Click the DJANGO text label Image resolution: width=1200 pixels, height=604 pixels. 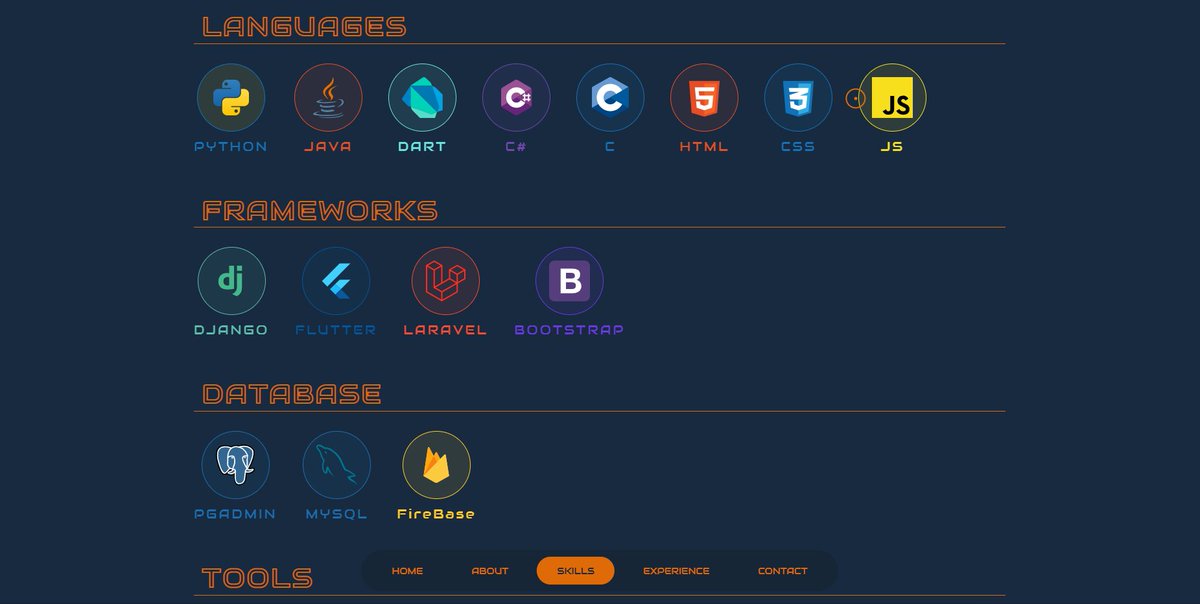pyautogui.click(x=231, y=330)
